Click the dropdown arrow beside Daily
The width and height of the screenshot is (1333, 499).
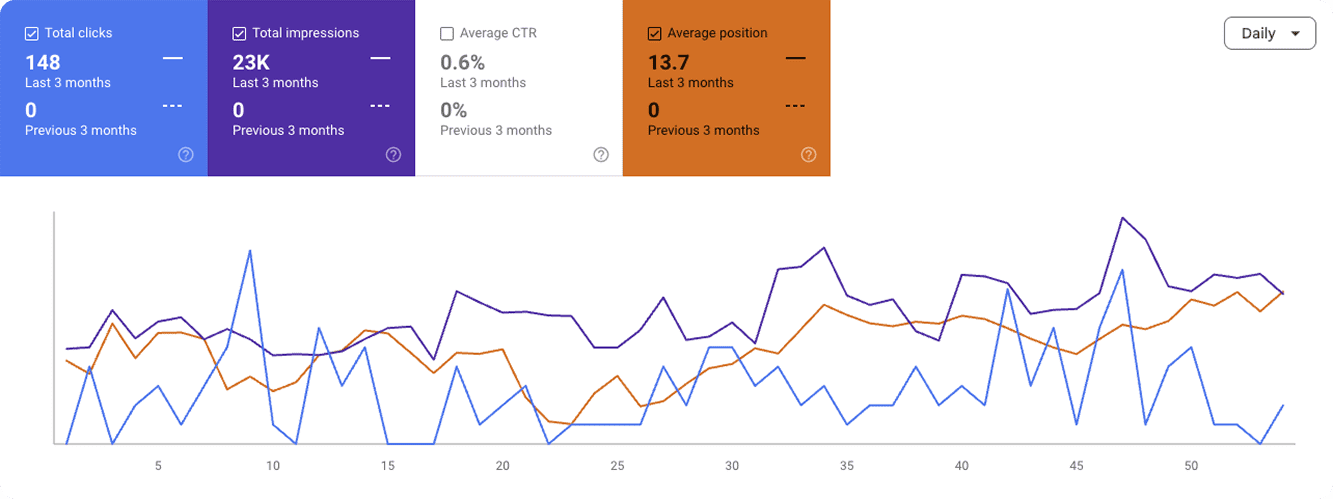tap(1296, 33)
